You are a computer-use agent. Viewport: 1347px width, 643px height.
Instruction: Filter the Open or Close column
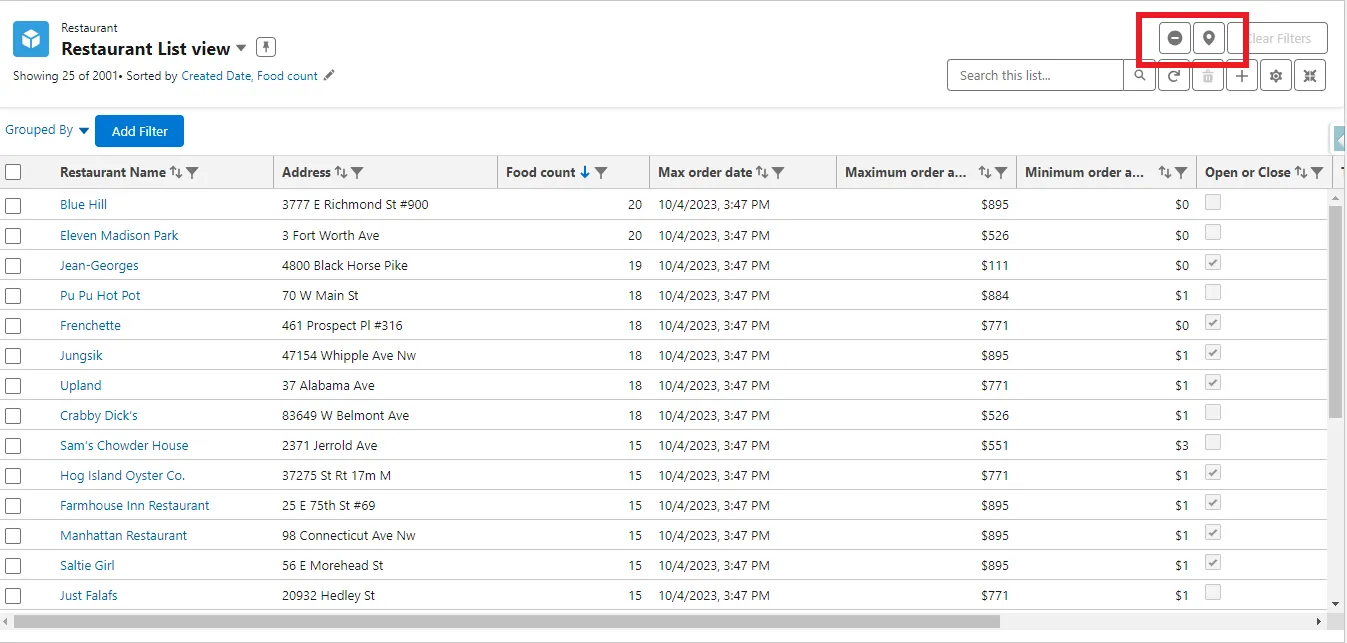(x=1318, y=172)
